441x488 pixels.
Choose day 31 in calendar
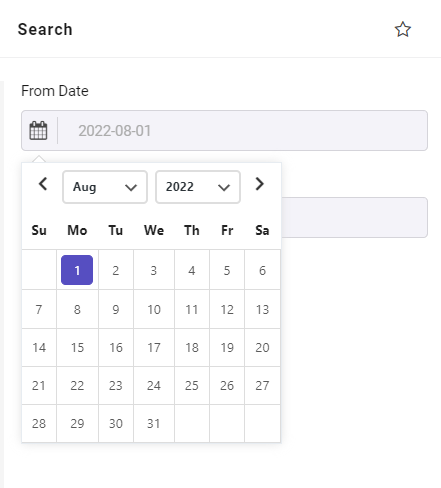click(154, 424)
